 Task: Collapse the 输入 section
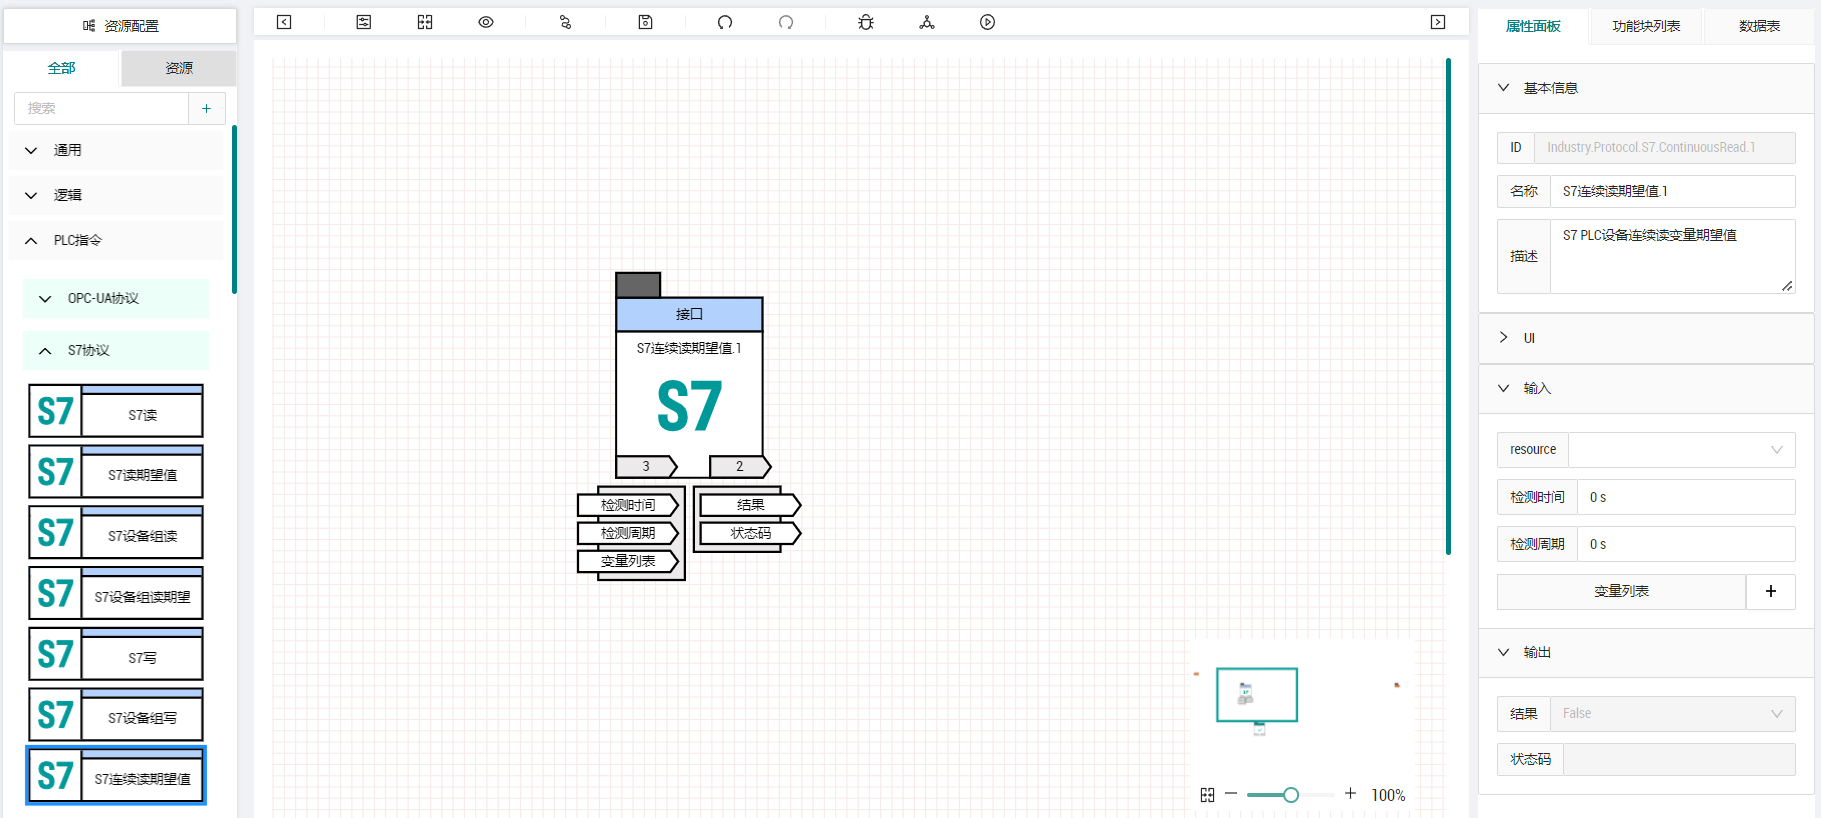pos(1646,388)
